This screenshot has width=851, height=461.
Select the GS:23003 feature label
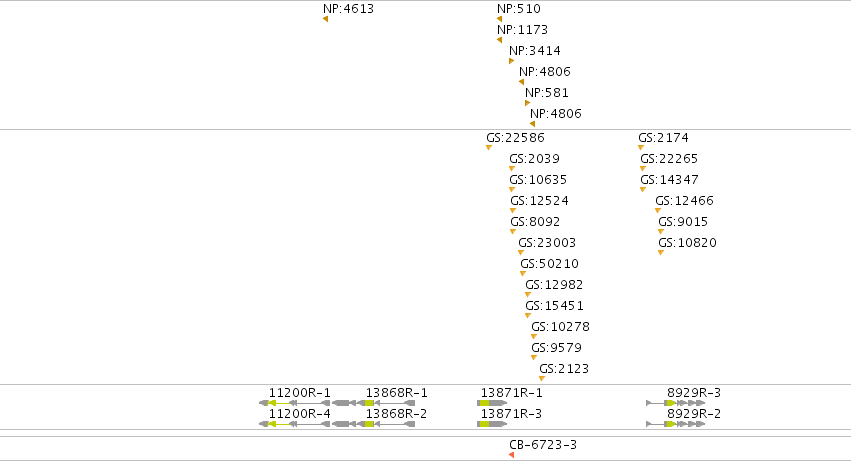coord(547,243)
